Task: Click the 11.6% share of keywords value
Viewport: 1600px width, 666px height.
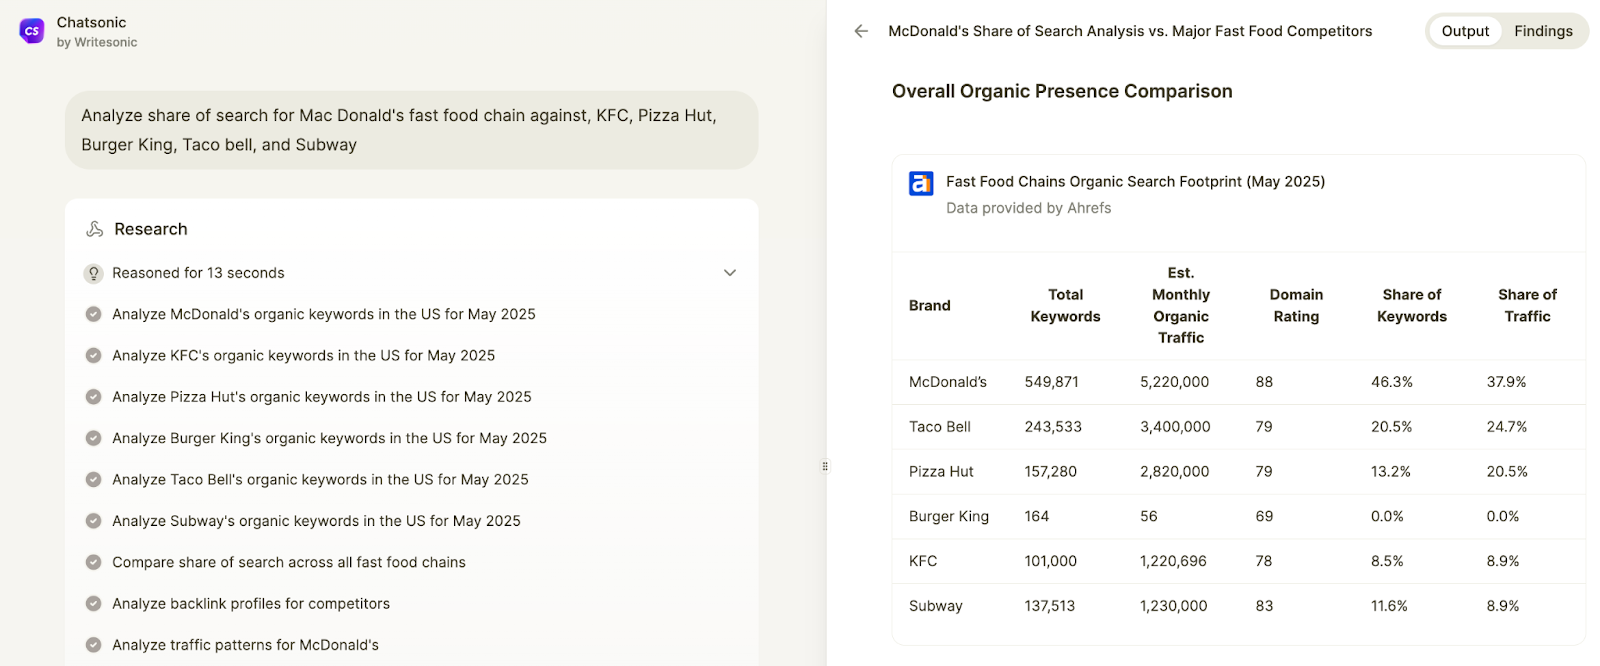Action: 1389,606
